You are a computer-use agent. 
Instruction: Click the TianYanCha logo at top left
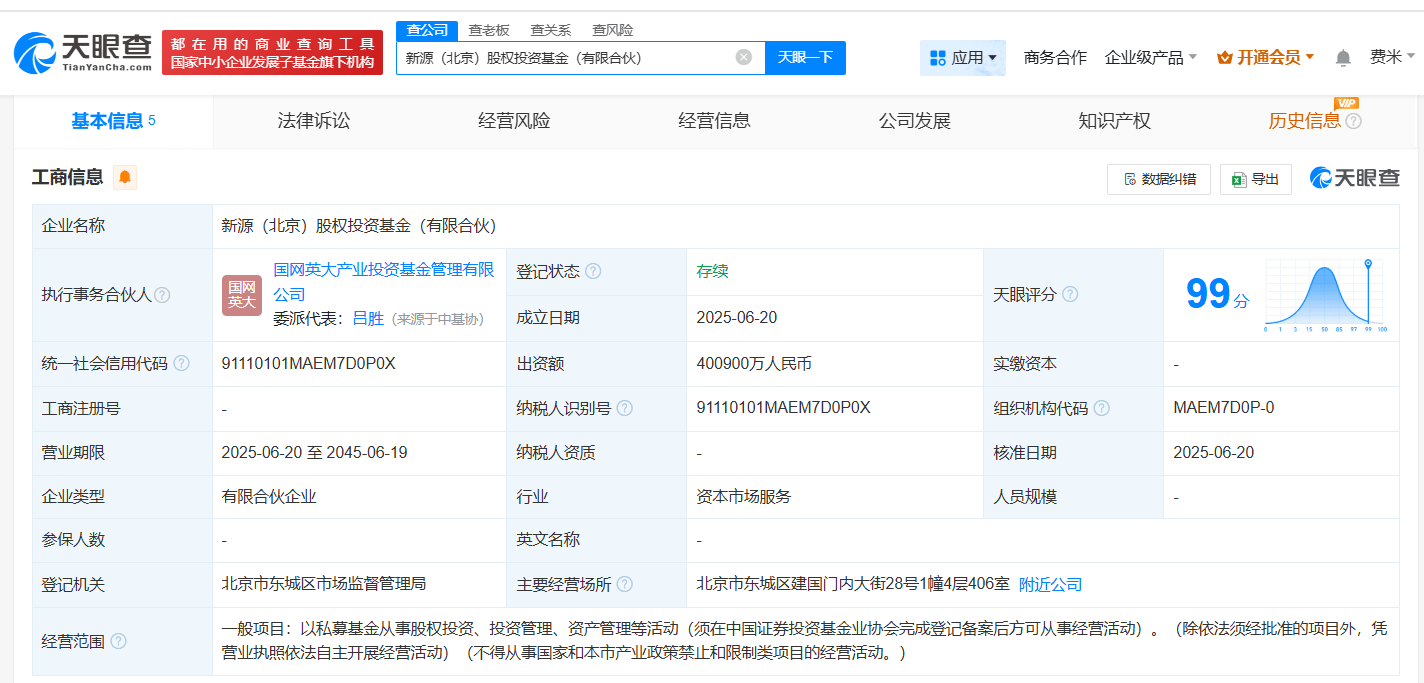[84, 52]
